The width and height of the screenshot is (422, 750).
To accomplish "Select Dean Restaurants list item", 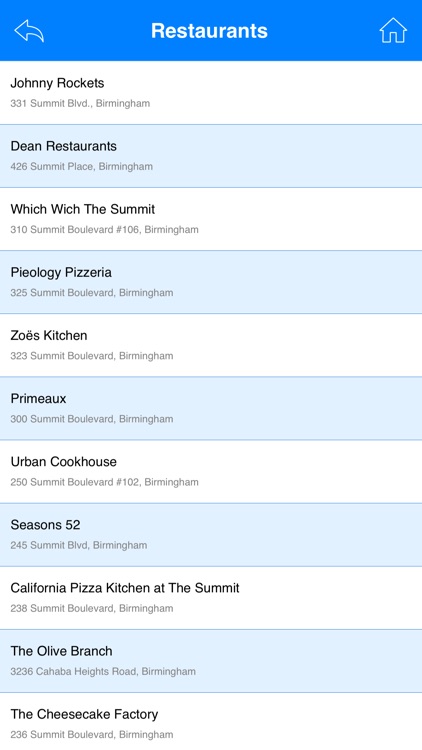I will (211, 156).
